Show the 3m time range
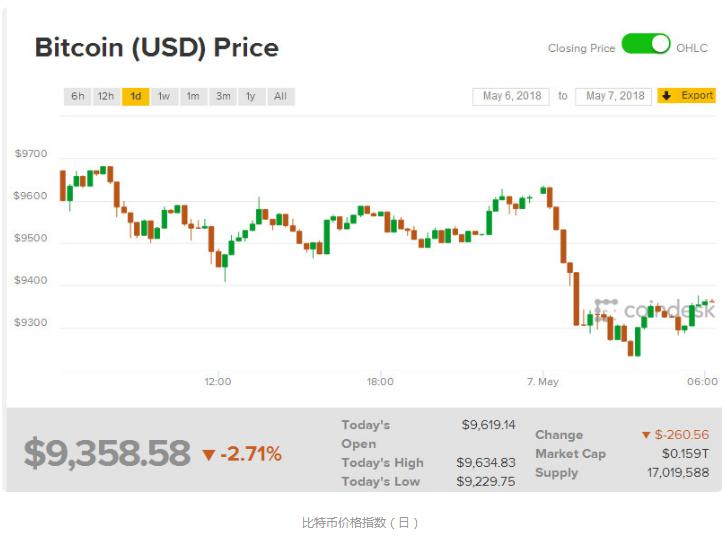 point(223,97)
